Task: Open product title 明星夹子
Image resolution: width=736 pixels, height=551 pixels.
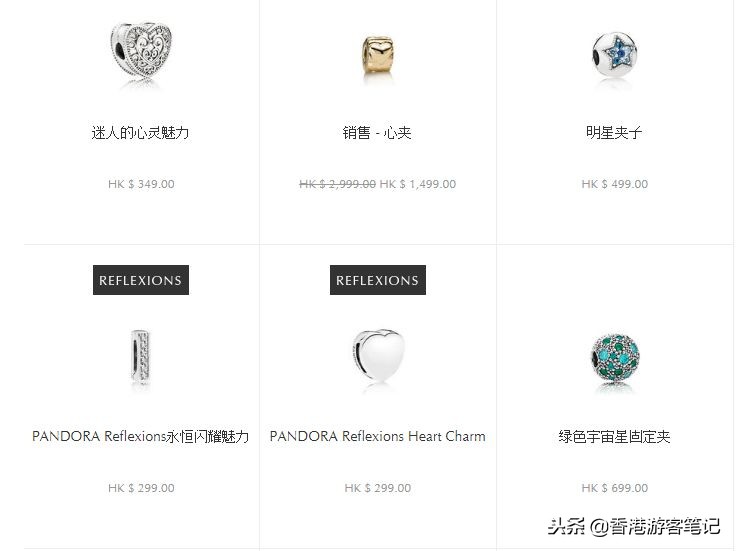Action: pos(614,133)
